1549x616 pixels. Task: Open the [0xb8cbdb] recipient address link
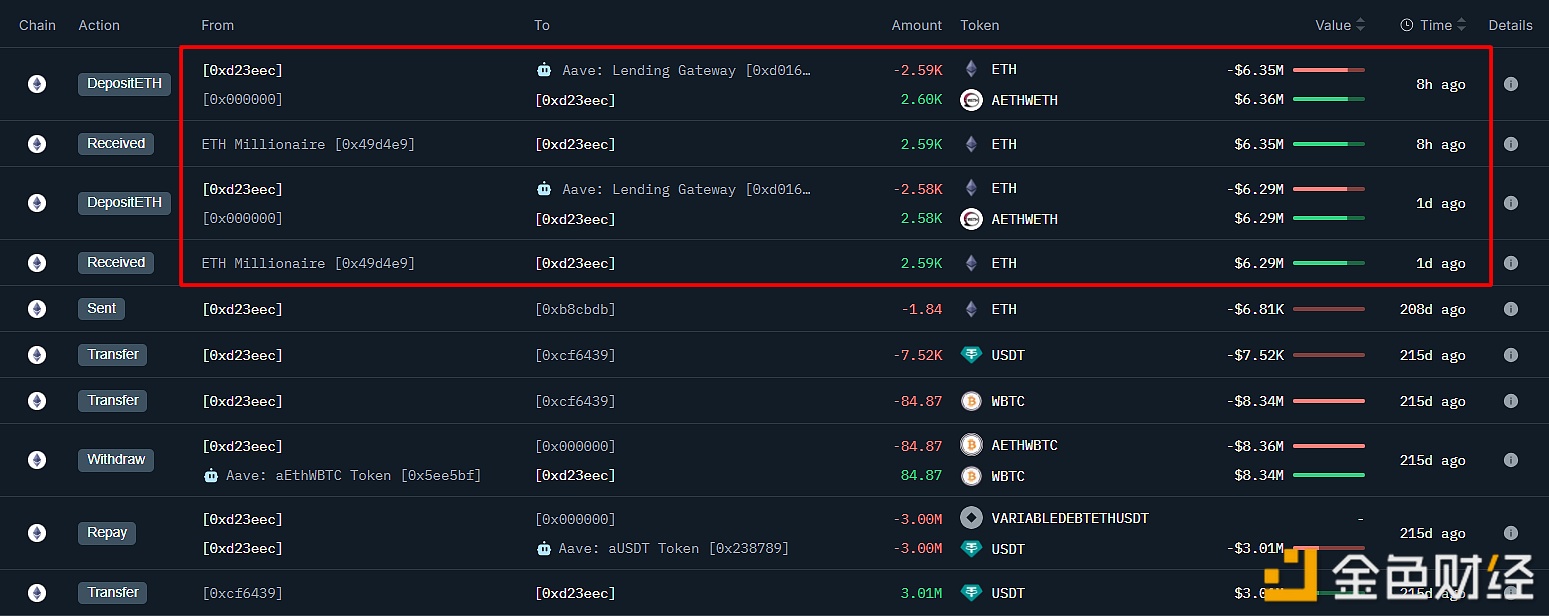[x=575, y=309]
